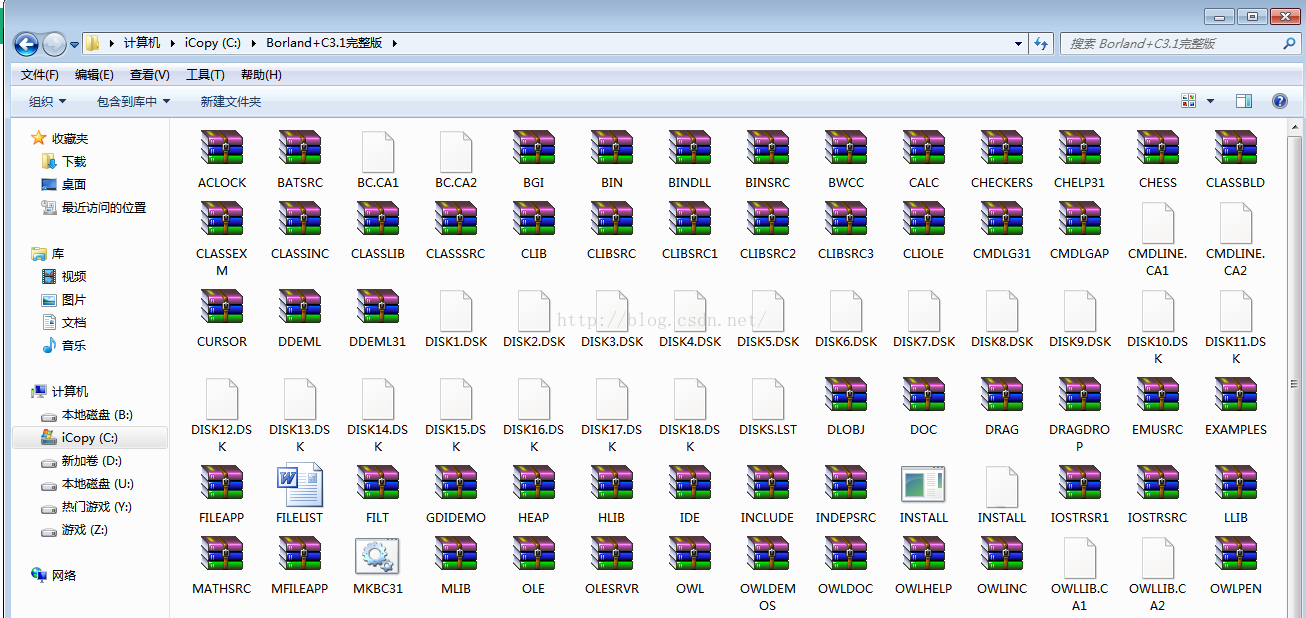Click iCopy (C:) in address bar
This screenshot has width=1306, height=618.
coord(215,43)
